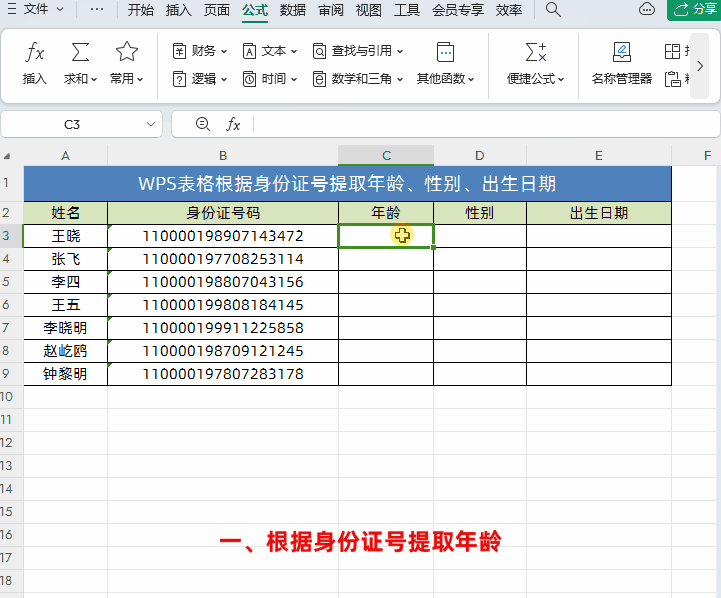This screenshot has height=598, width=721.
Task: Select column D header
Action: [x=480, y=156]
